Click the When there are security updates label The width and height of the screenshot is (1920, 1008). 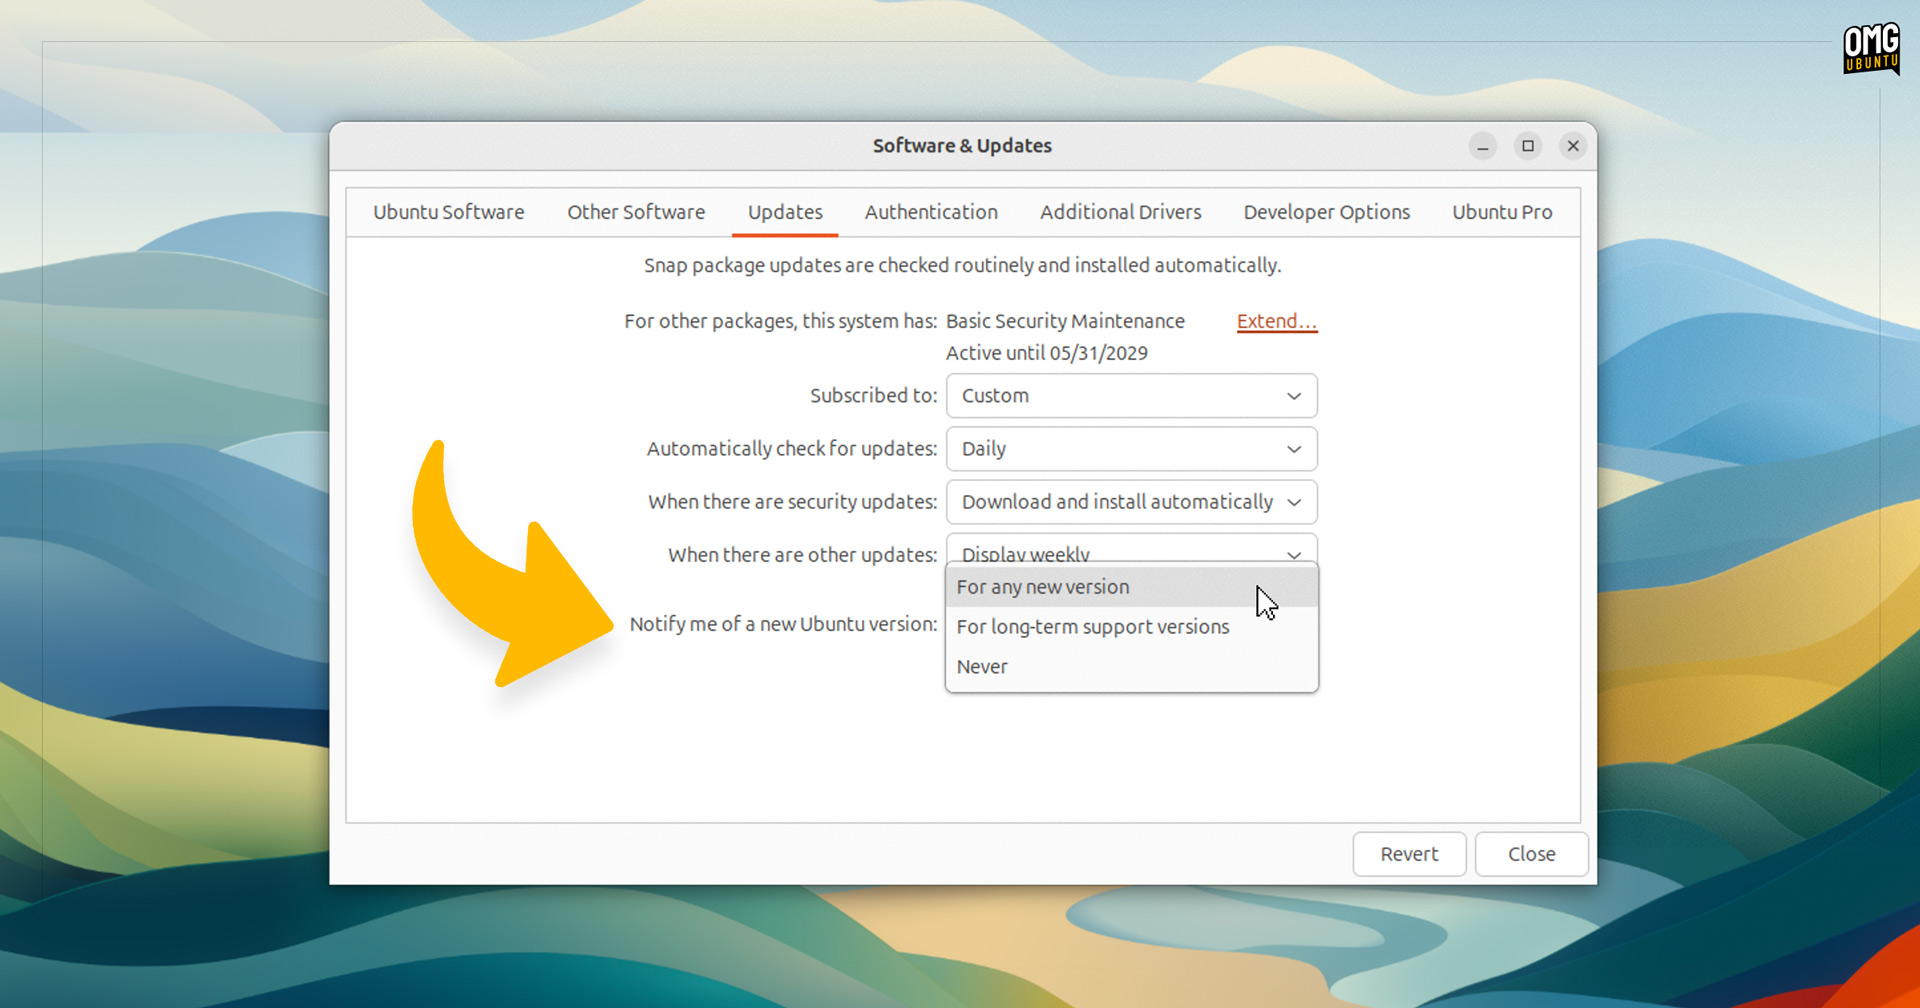(x=792, y=502)
